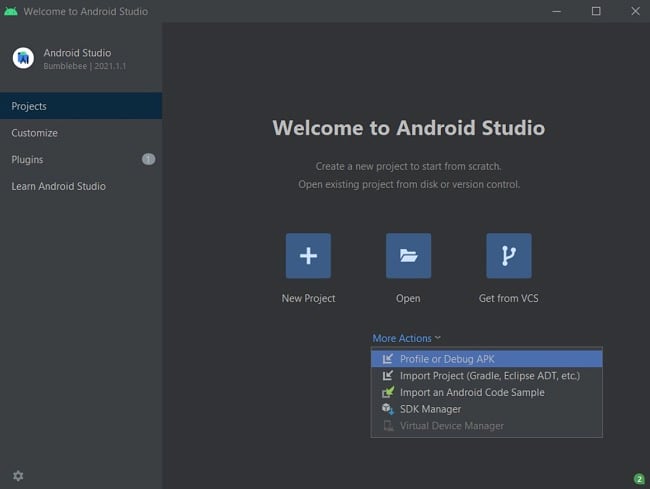Viewport: 650px width, 489px height.
Task: Click the New Project plus icon
Action: click(x=308, y=255)
